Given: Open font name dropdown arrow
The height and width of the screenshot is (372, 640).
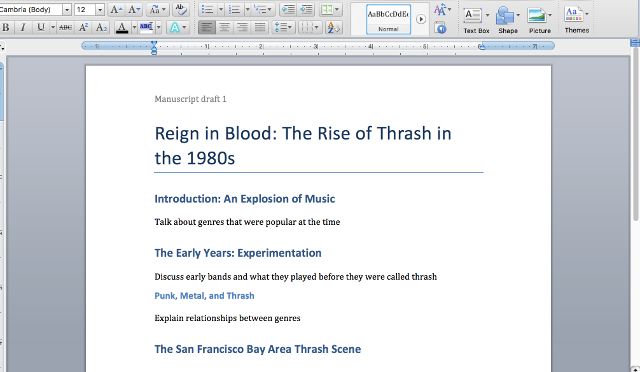Looking at the screenshot, I should point(67,9).
